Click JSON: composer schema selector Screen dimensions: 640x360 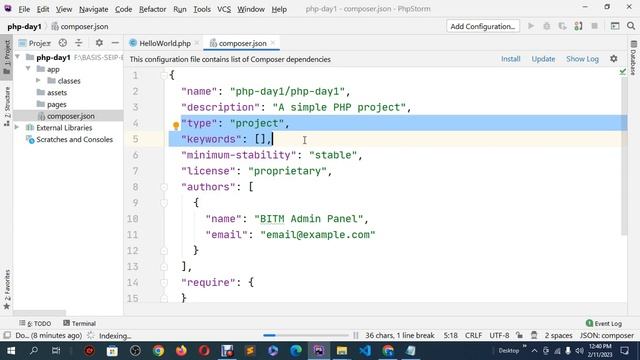(607, 335)
